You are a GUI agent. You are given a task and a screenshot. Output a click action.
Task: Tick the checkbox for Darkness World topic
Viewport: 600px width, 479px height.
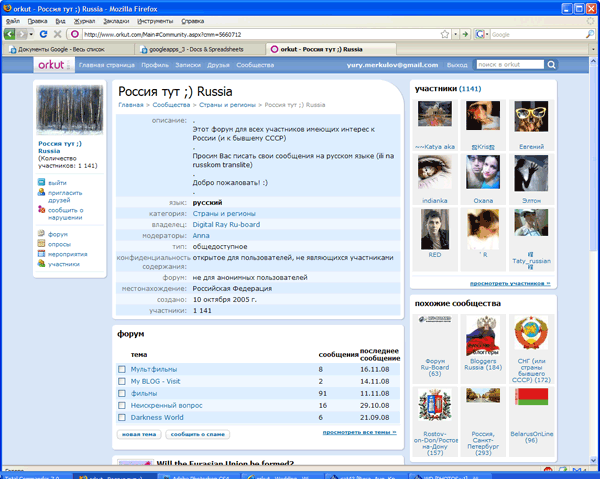click(x=122, y=417)
